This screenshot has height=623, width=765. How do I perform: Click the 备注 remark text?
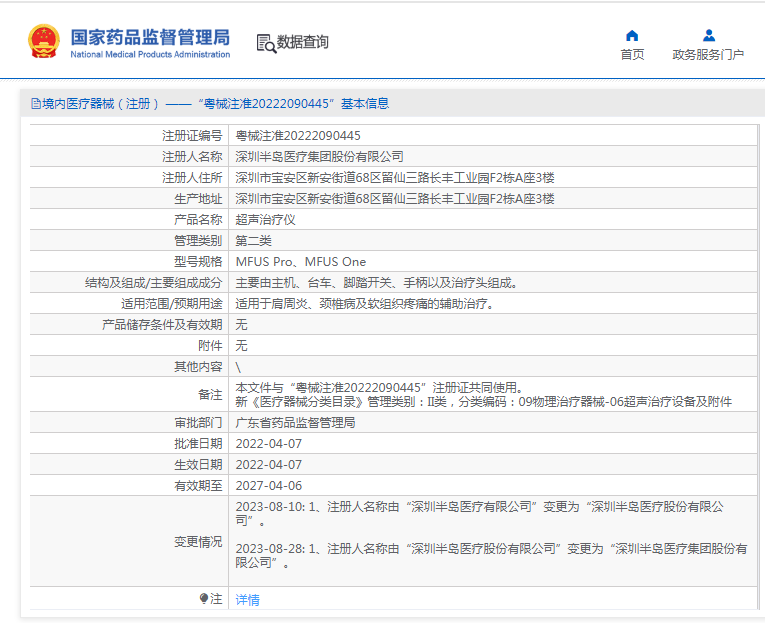click(x=483, y=395)
